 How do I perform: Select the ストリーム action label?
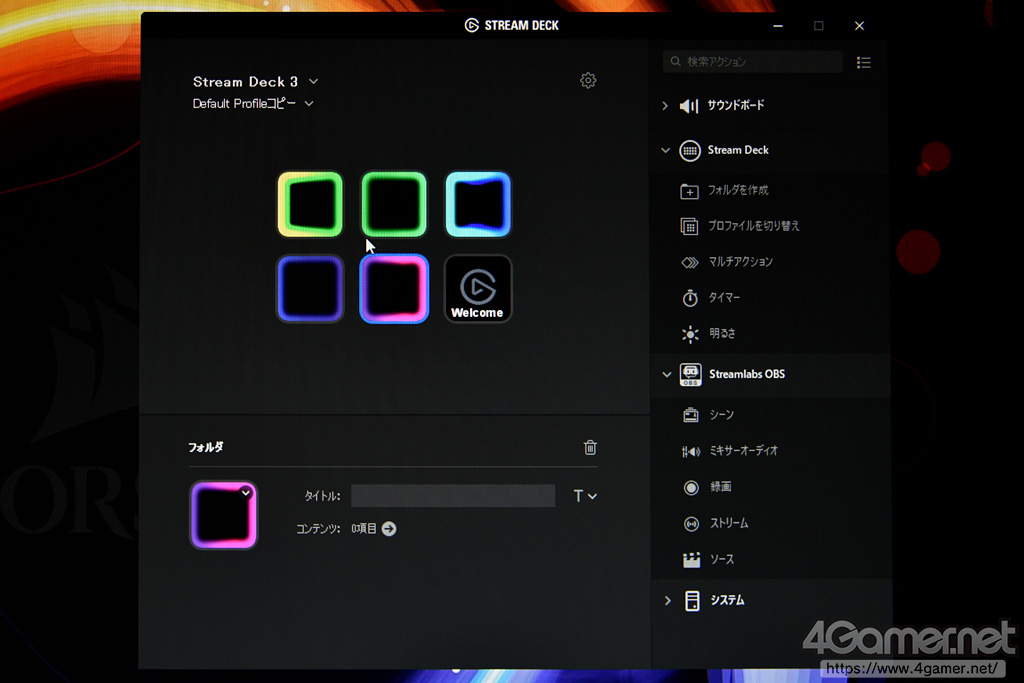click(x=729, y=523)
